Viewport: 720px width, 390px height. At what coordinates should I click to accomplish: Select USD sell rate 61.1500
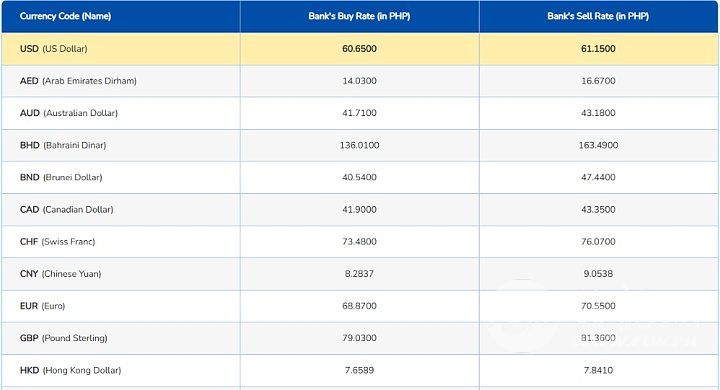[x=598, y=49]
